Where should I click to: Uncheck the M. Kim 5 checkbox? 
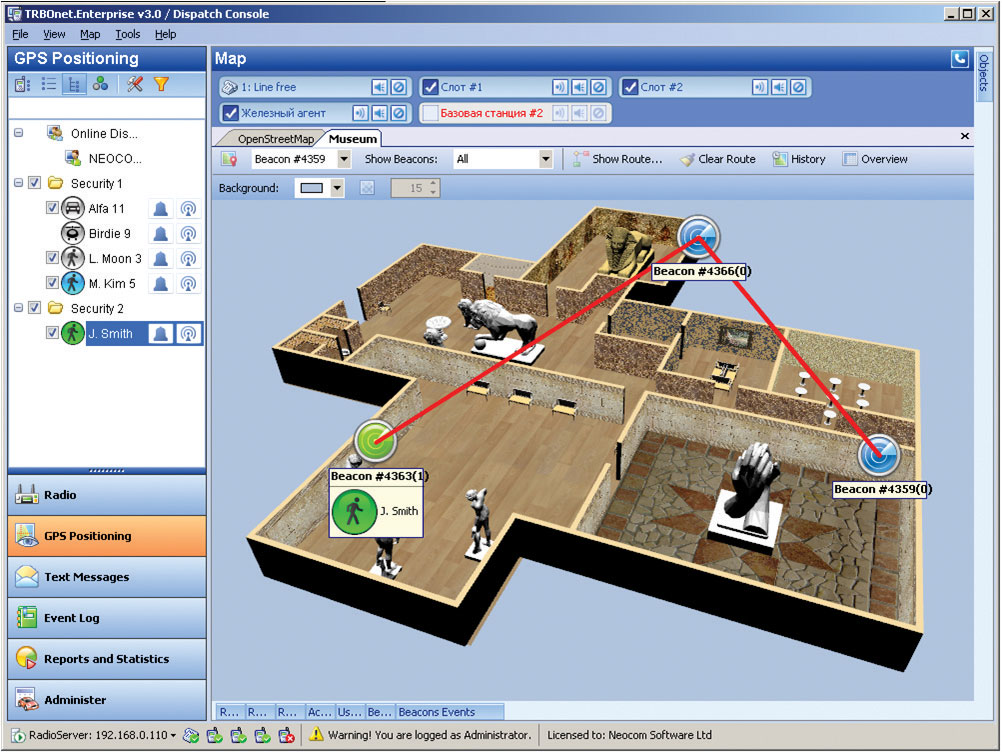[53, 284]
